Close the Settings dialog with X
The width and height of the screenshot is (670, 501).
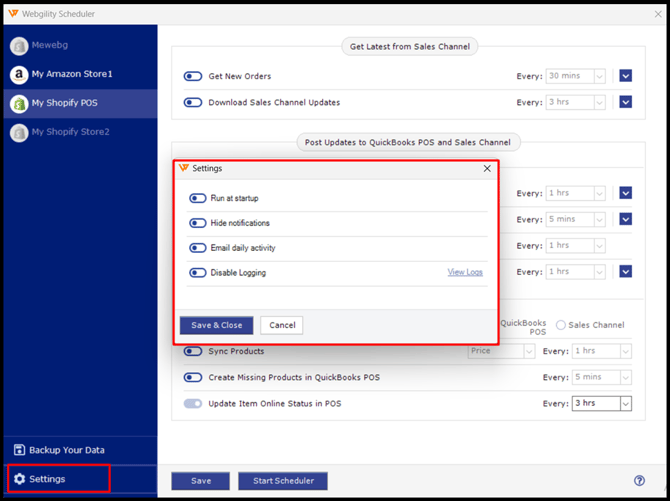pyautogui.click(x=487, y=169)
